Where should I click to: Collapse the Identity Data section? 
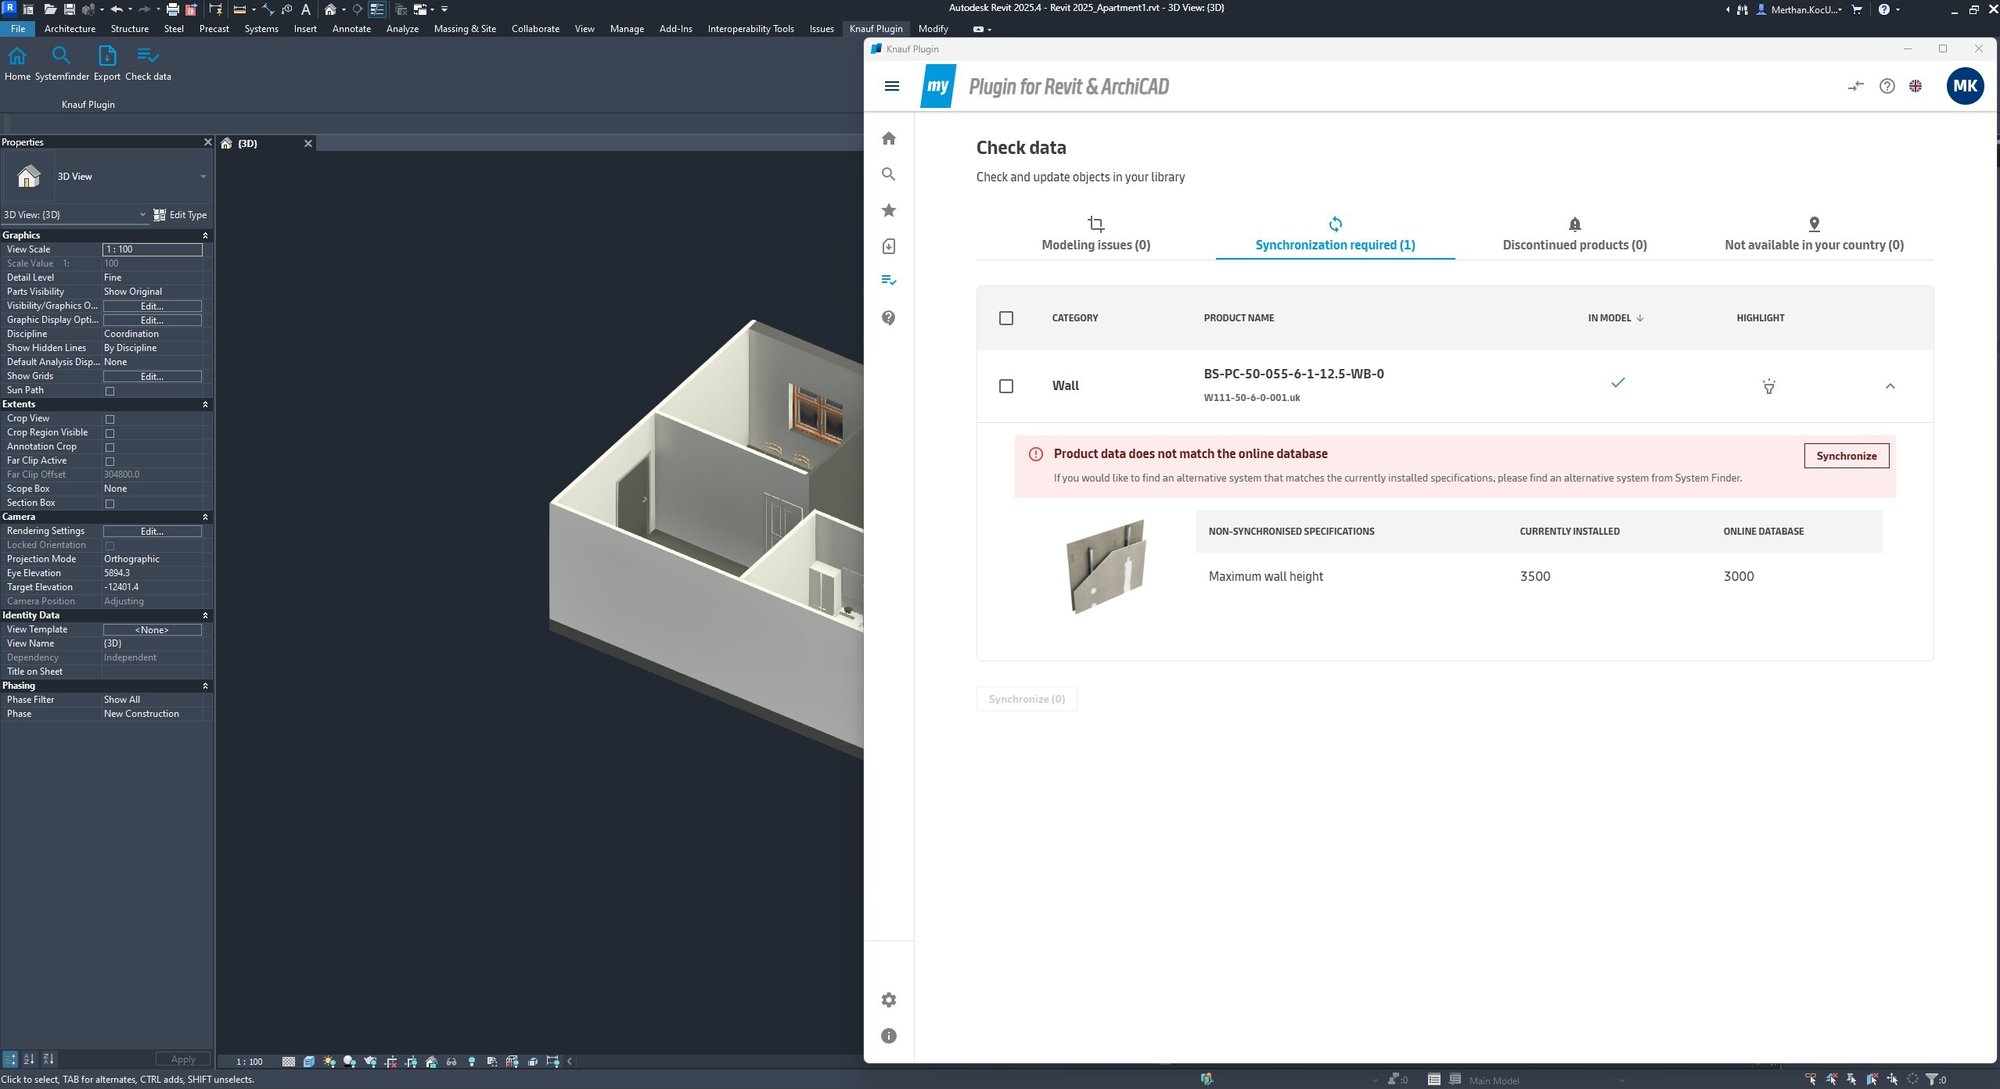pyautogui.click(x=205, y=616)
